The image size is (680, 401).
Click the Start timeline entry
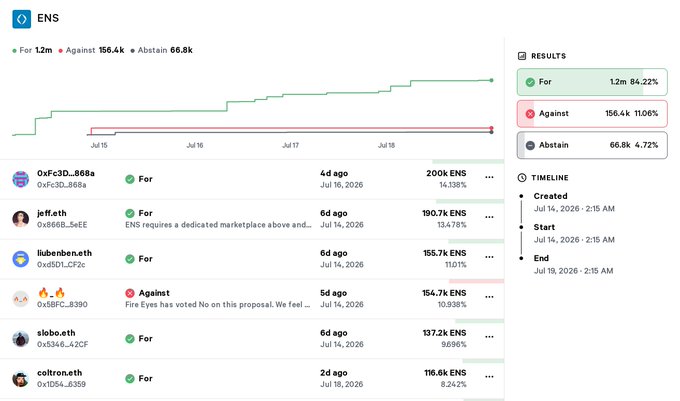coord(574,233)
